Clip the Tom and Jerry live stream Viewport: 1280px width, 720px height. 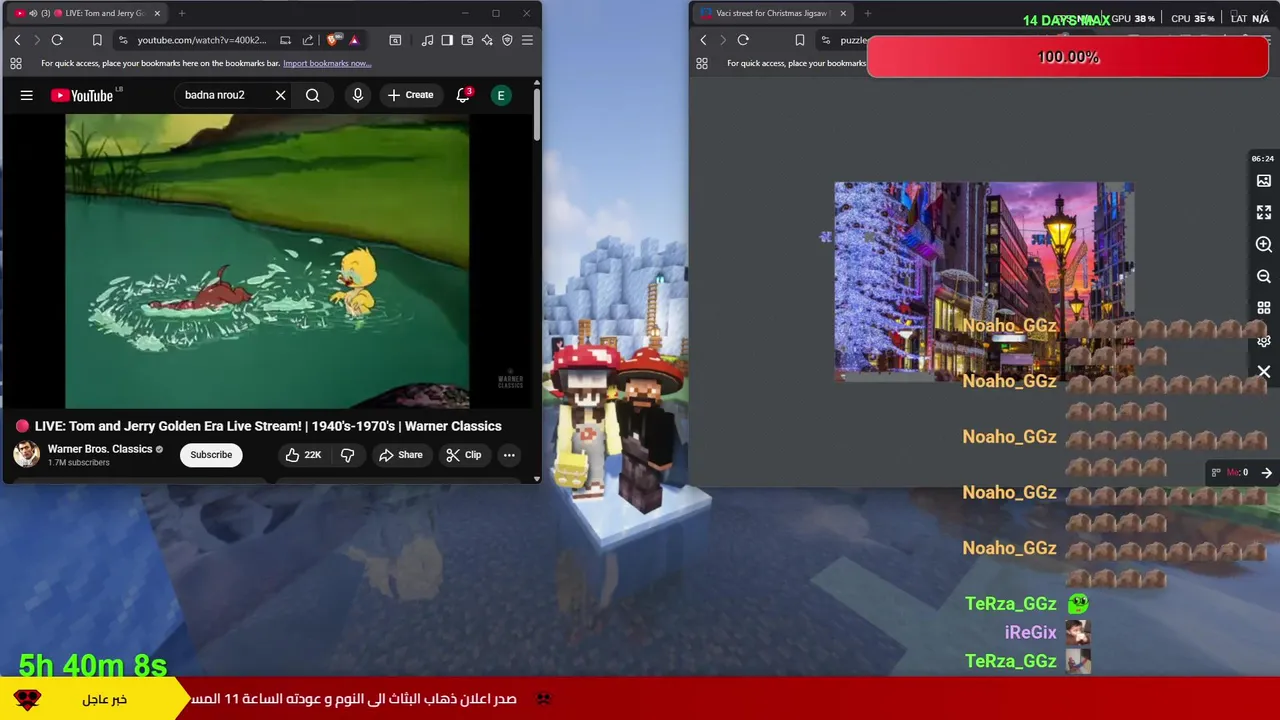tap(463, 455)
